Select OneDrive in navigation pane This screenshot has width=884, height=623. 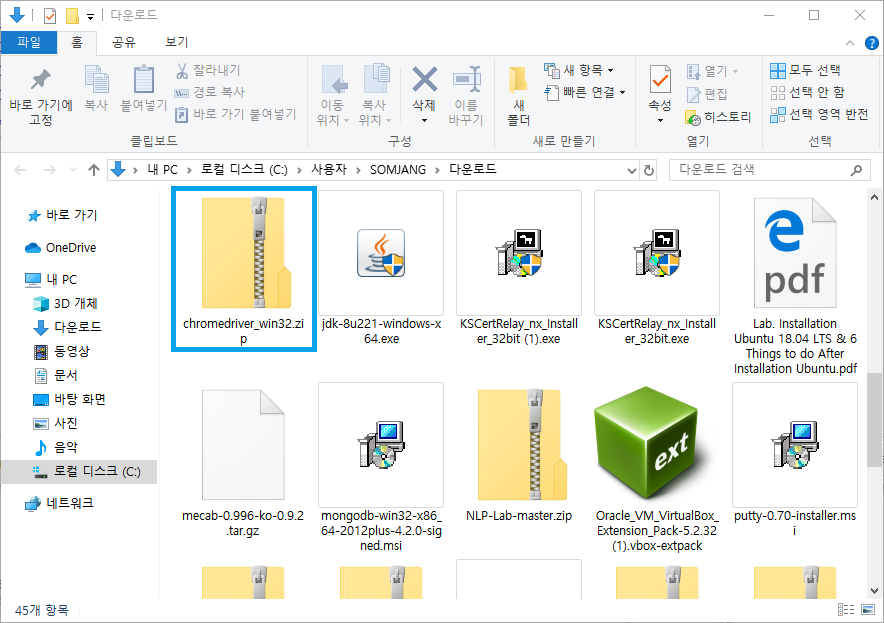61,248
